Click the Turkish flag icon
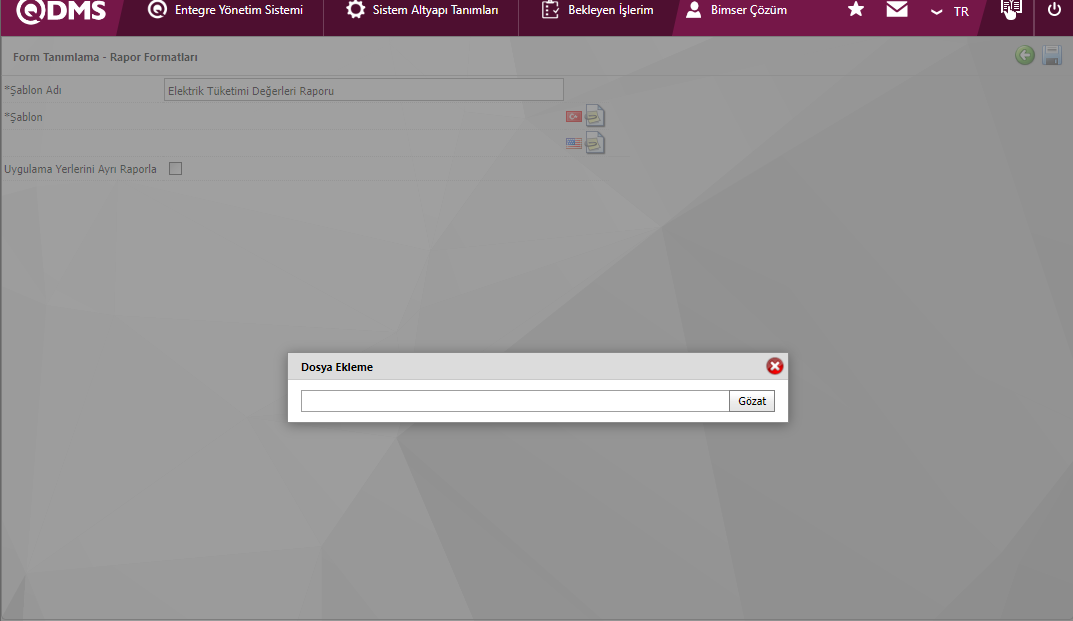This screenshot has width=1073, height=621. [573, 116]
